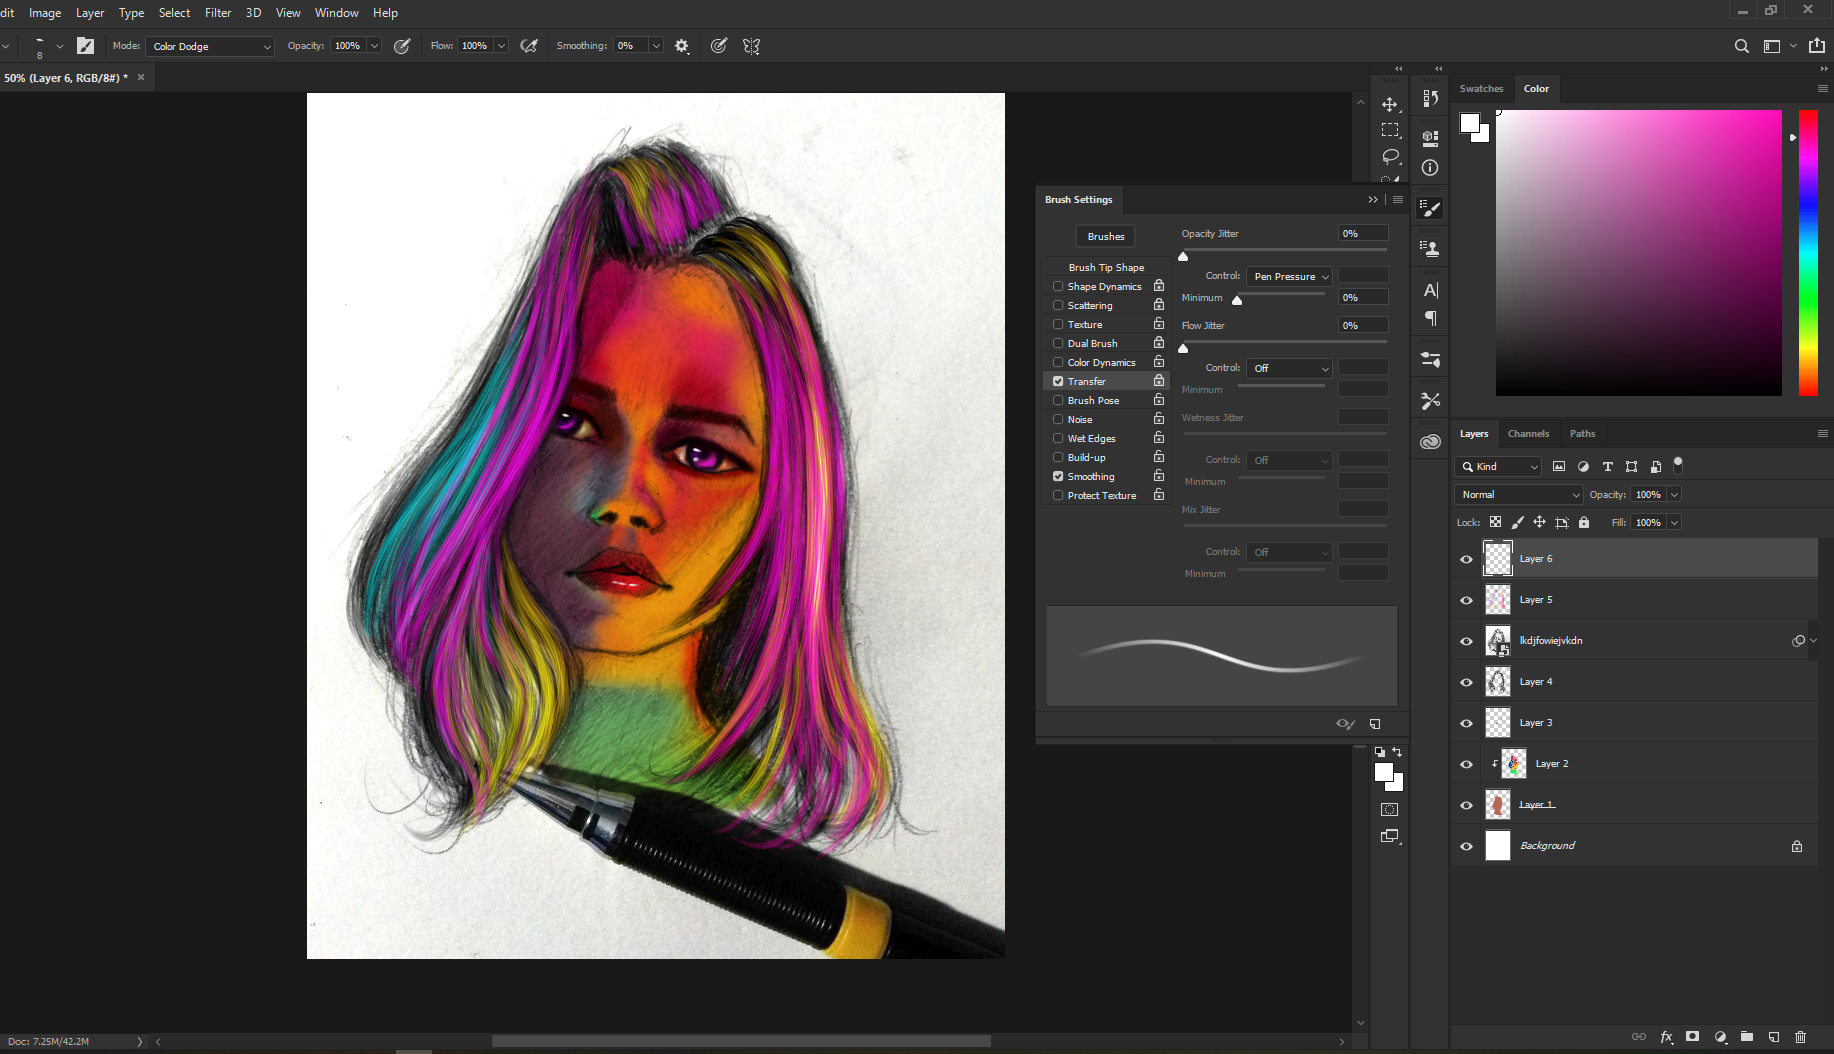Open smoothing options gear
Viewport: 1834px width, 1054px height.
click(x=682, y=46)
